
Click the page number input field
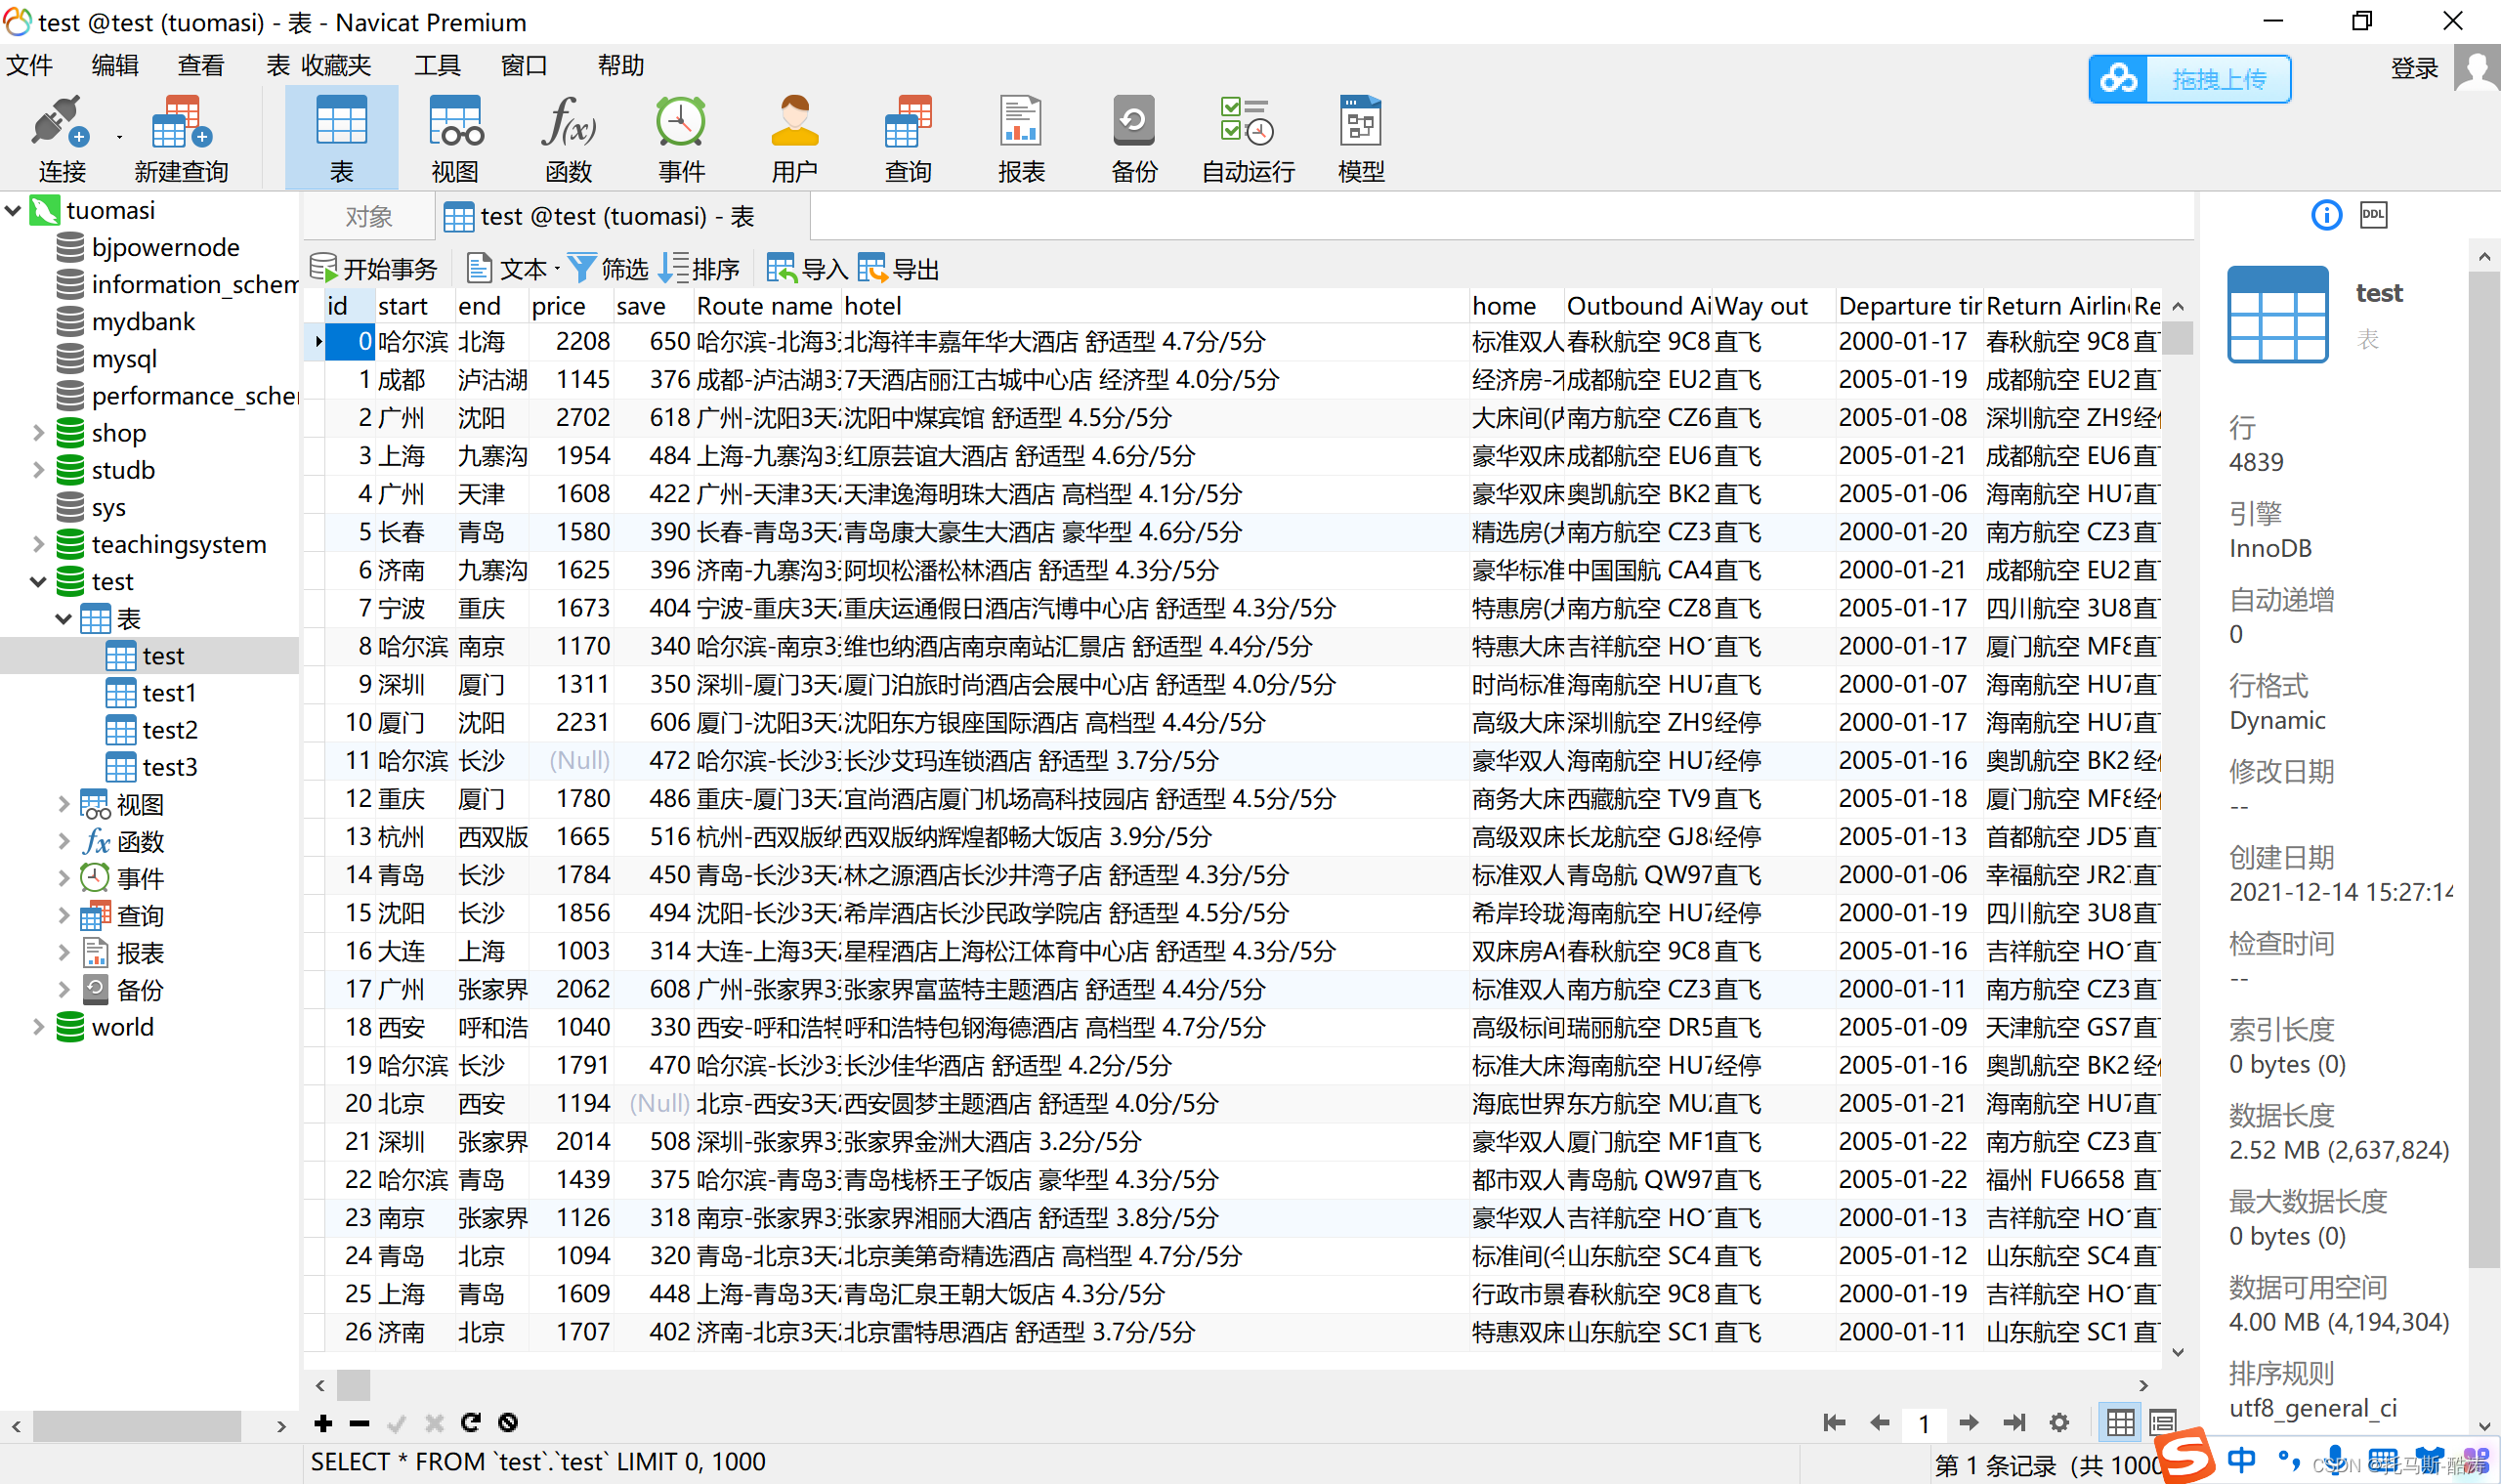tap(1923, 1423)
